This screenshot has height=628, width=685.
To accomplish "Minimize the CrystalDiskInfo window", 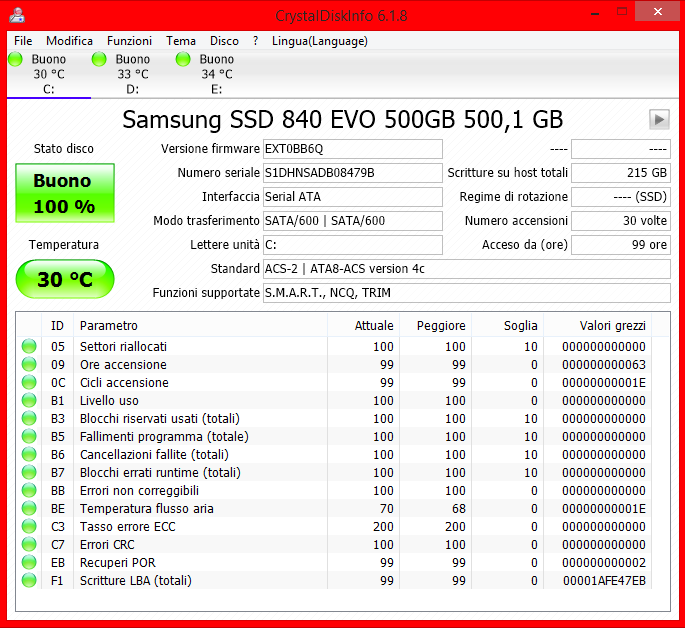I will point(595,12).
